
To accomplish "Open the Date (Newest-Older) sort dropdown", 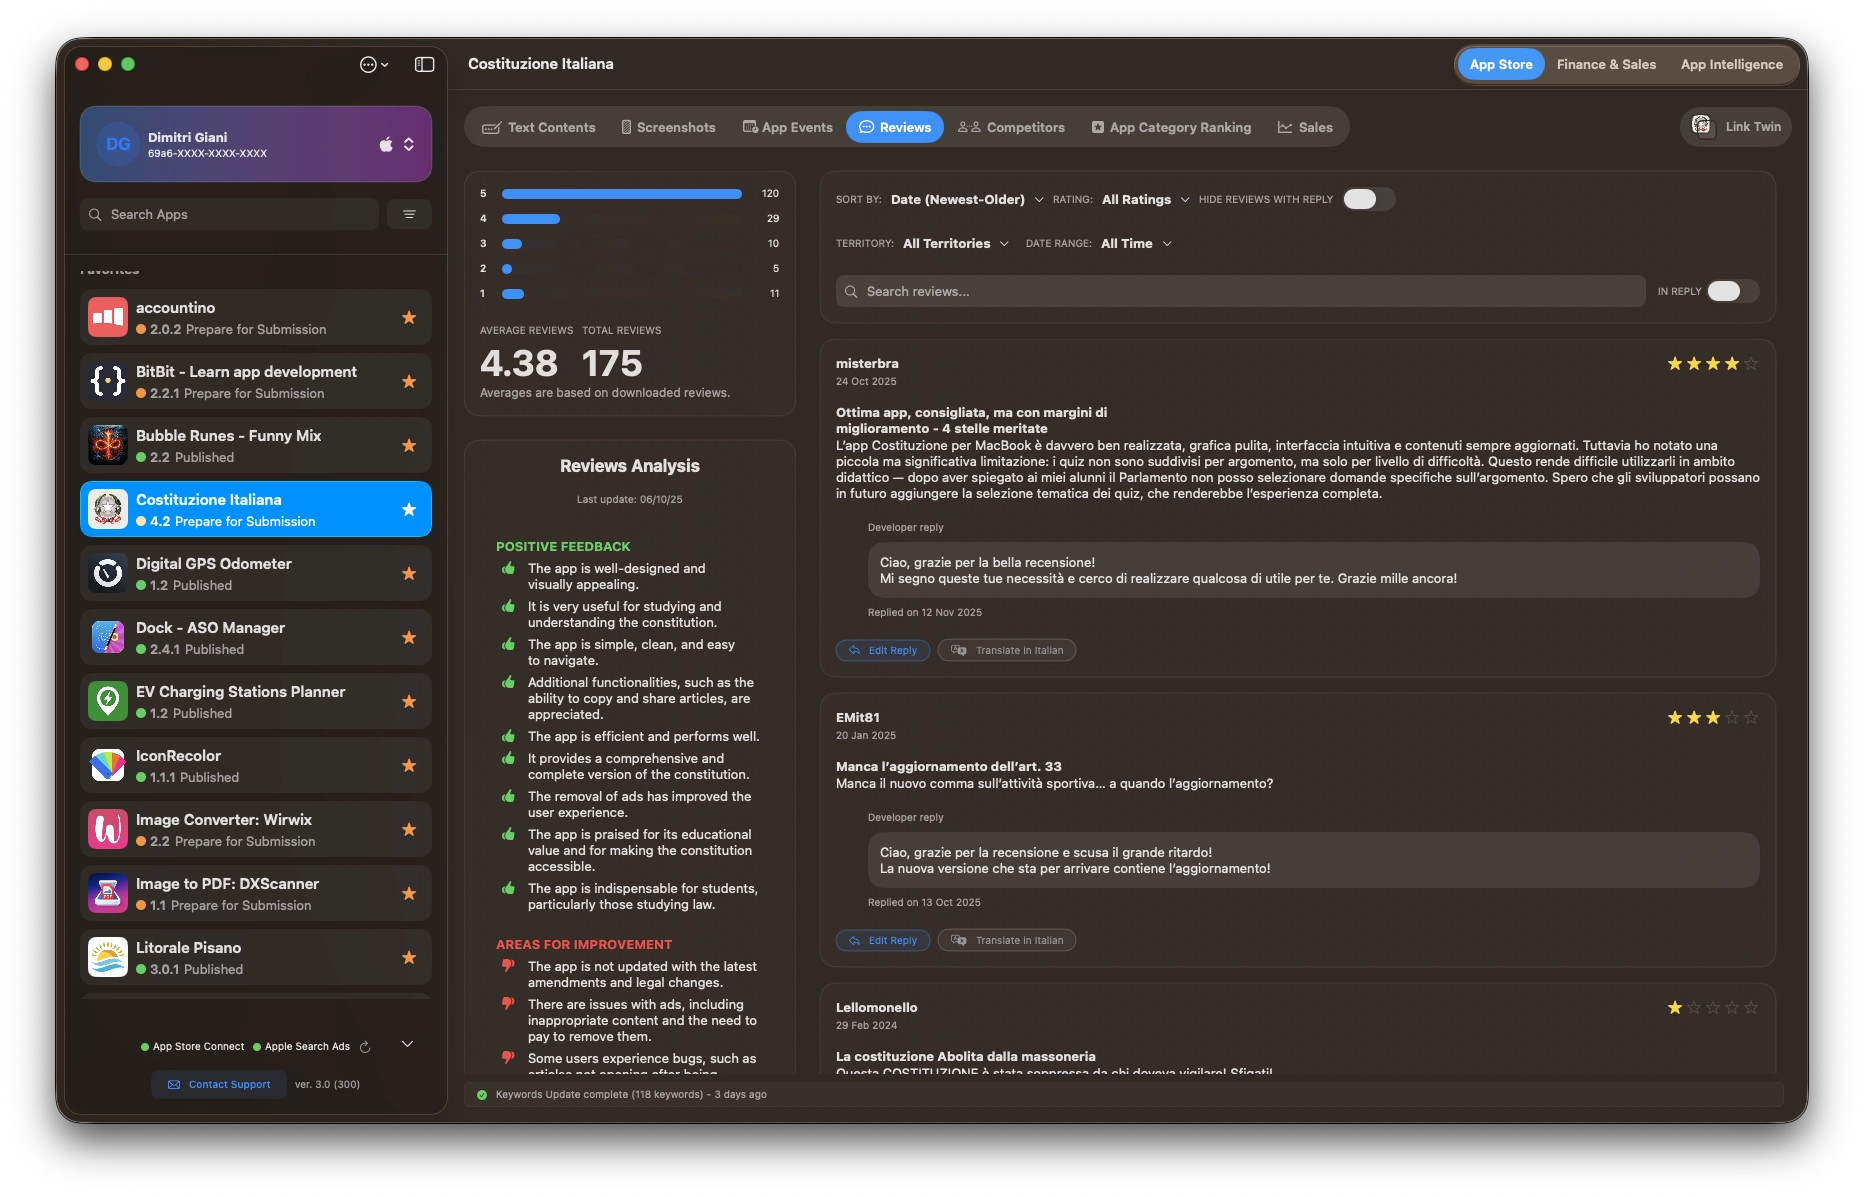I will tap(965, 199).
